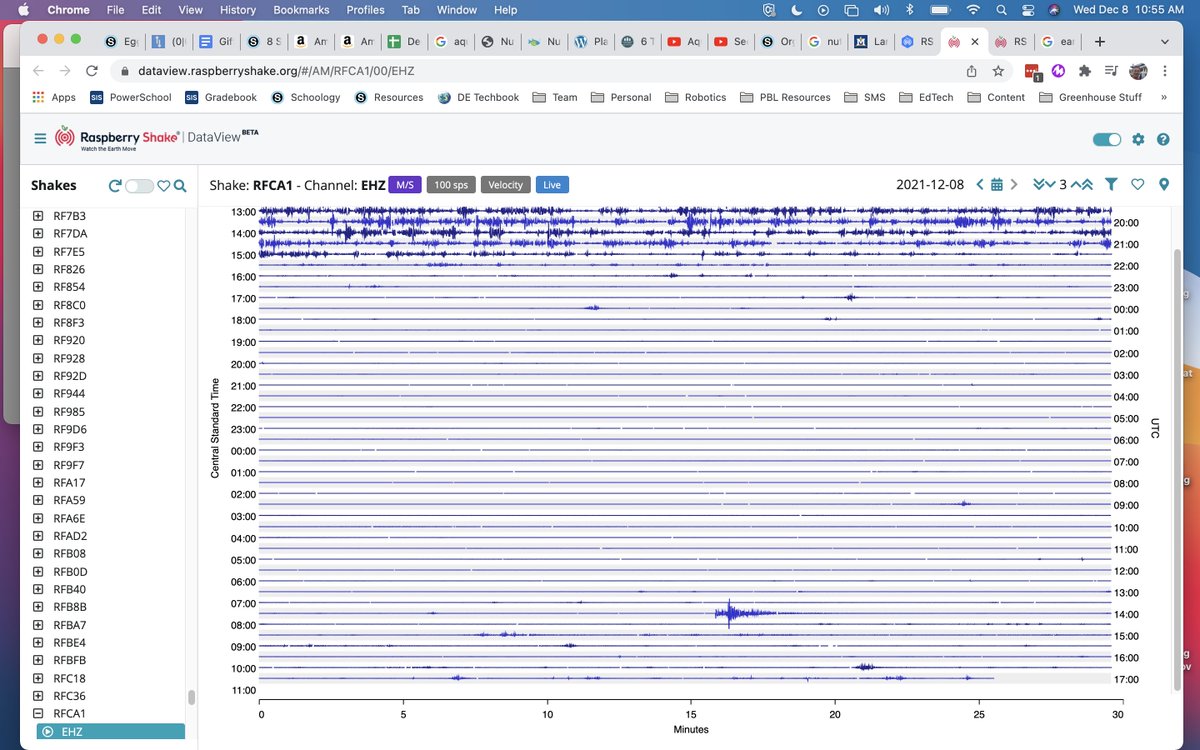Select RFC36 in shakes list
This screenshot has height=750, width=1200.
click(70, 696)
